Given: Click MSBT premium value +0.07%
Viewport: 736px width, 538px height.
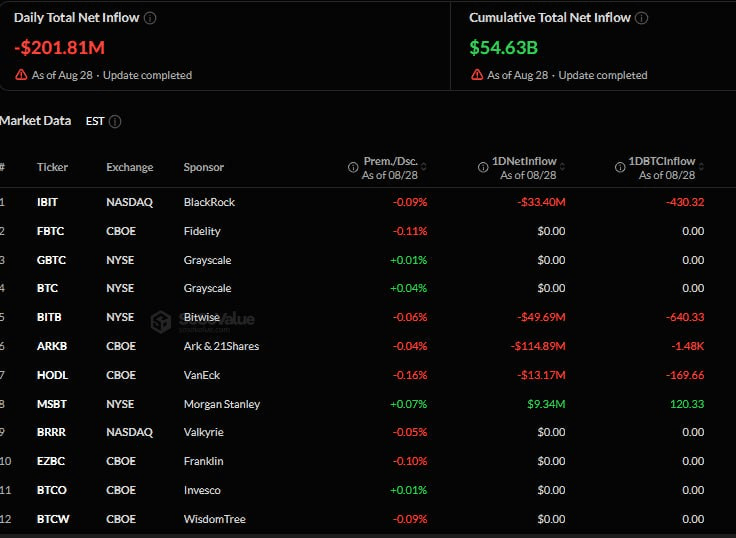Looking at the screenshot, I should [x=408, y=404].
